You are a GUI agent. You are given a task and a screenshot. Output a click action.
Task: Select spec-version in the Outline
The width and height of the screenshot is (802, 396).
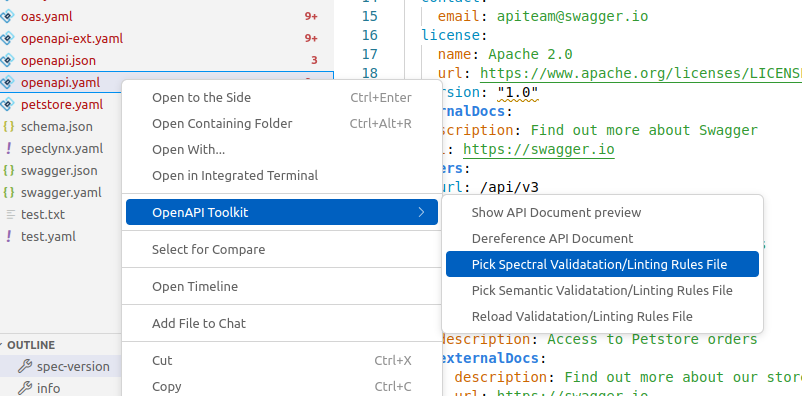(x=73, y=367)
